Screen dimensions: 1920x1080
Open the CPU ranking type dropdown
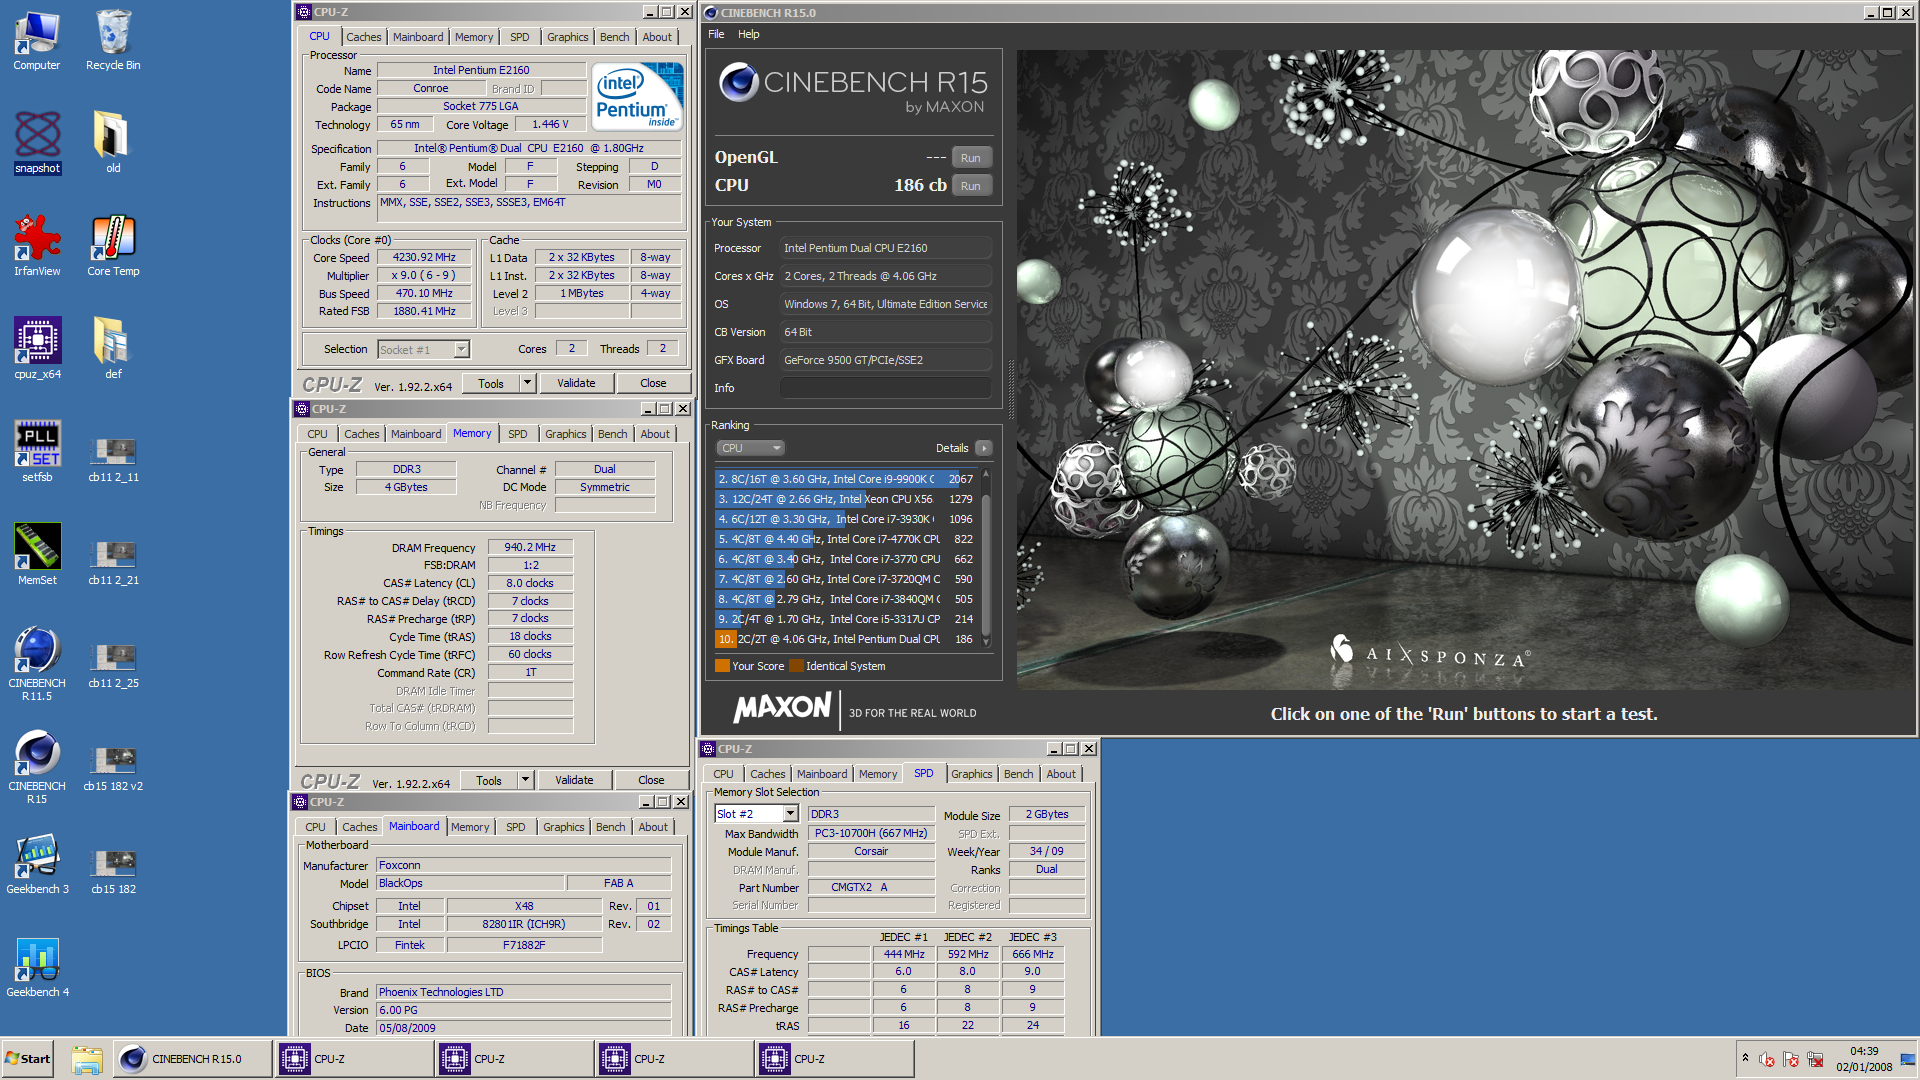pyautogui.click(x=750, y=448)
